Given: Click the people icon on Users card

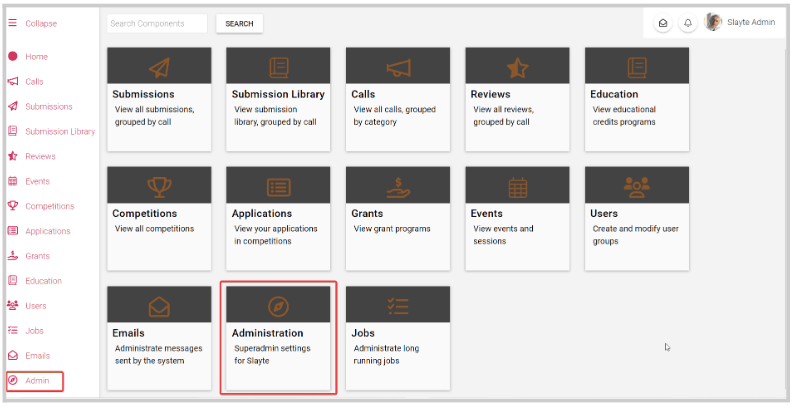Looking at the screenshot, I should click(x=637, y=187).
